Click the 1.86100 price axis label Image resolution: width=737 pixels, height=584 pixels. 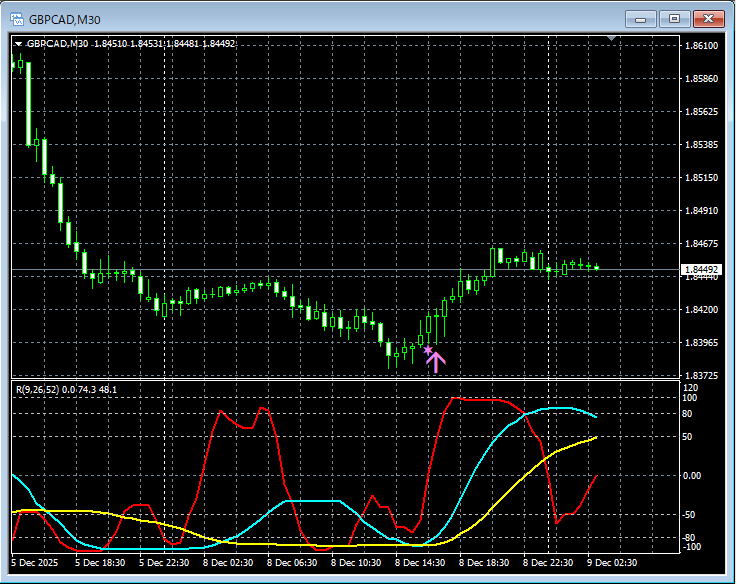tap(700, 46)
